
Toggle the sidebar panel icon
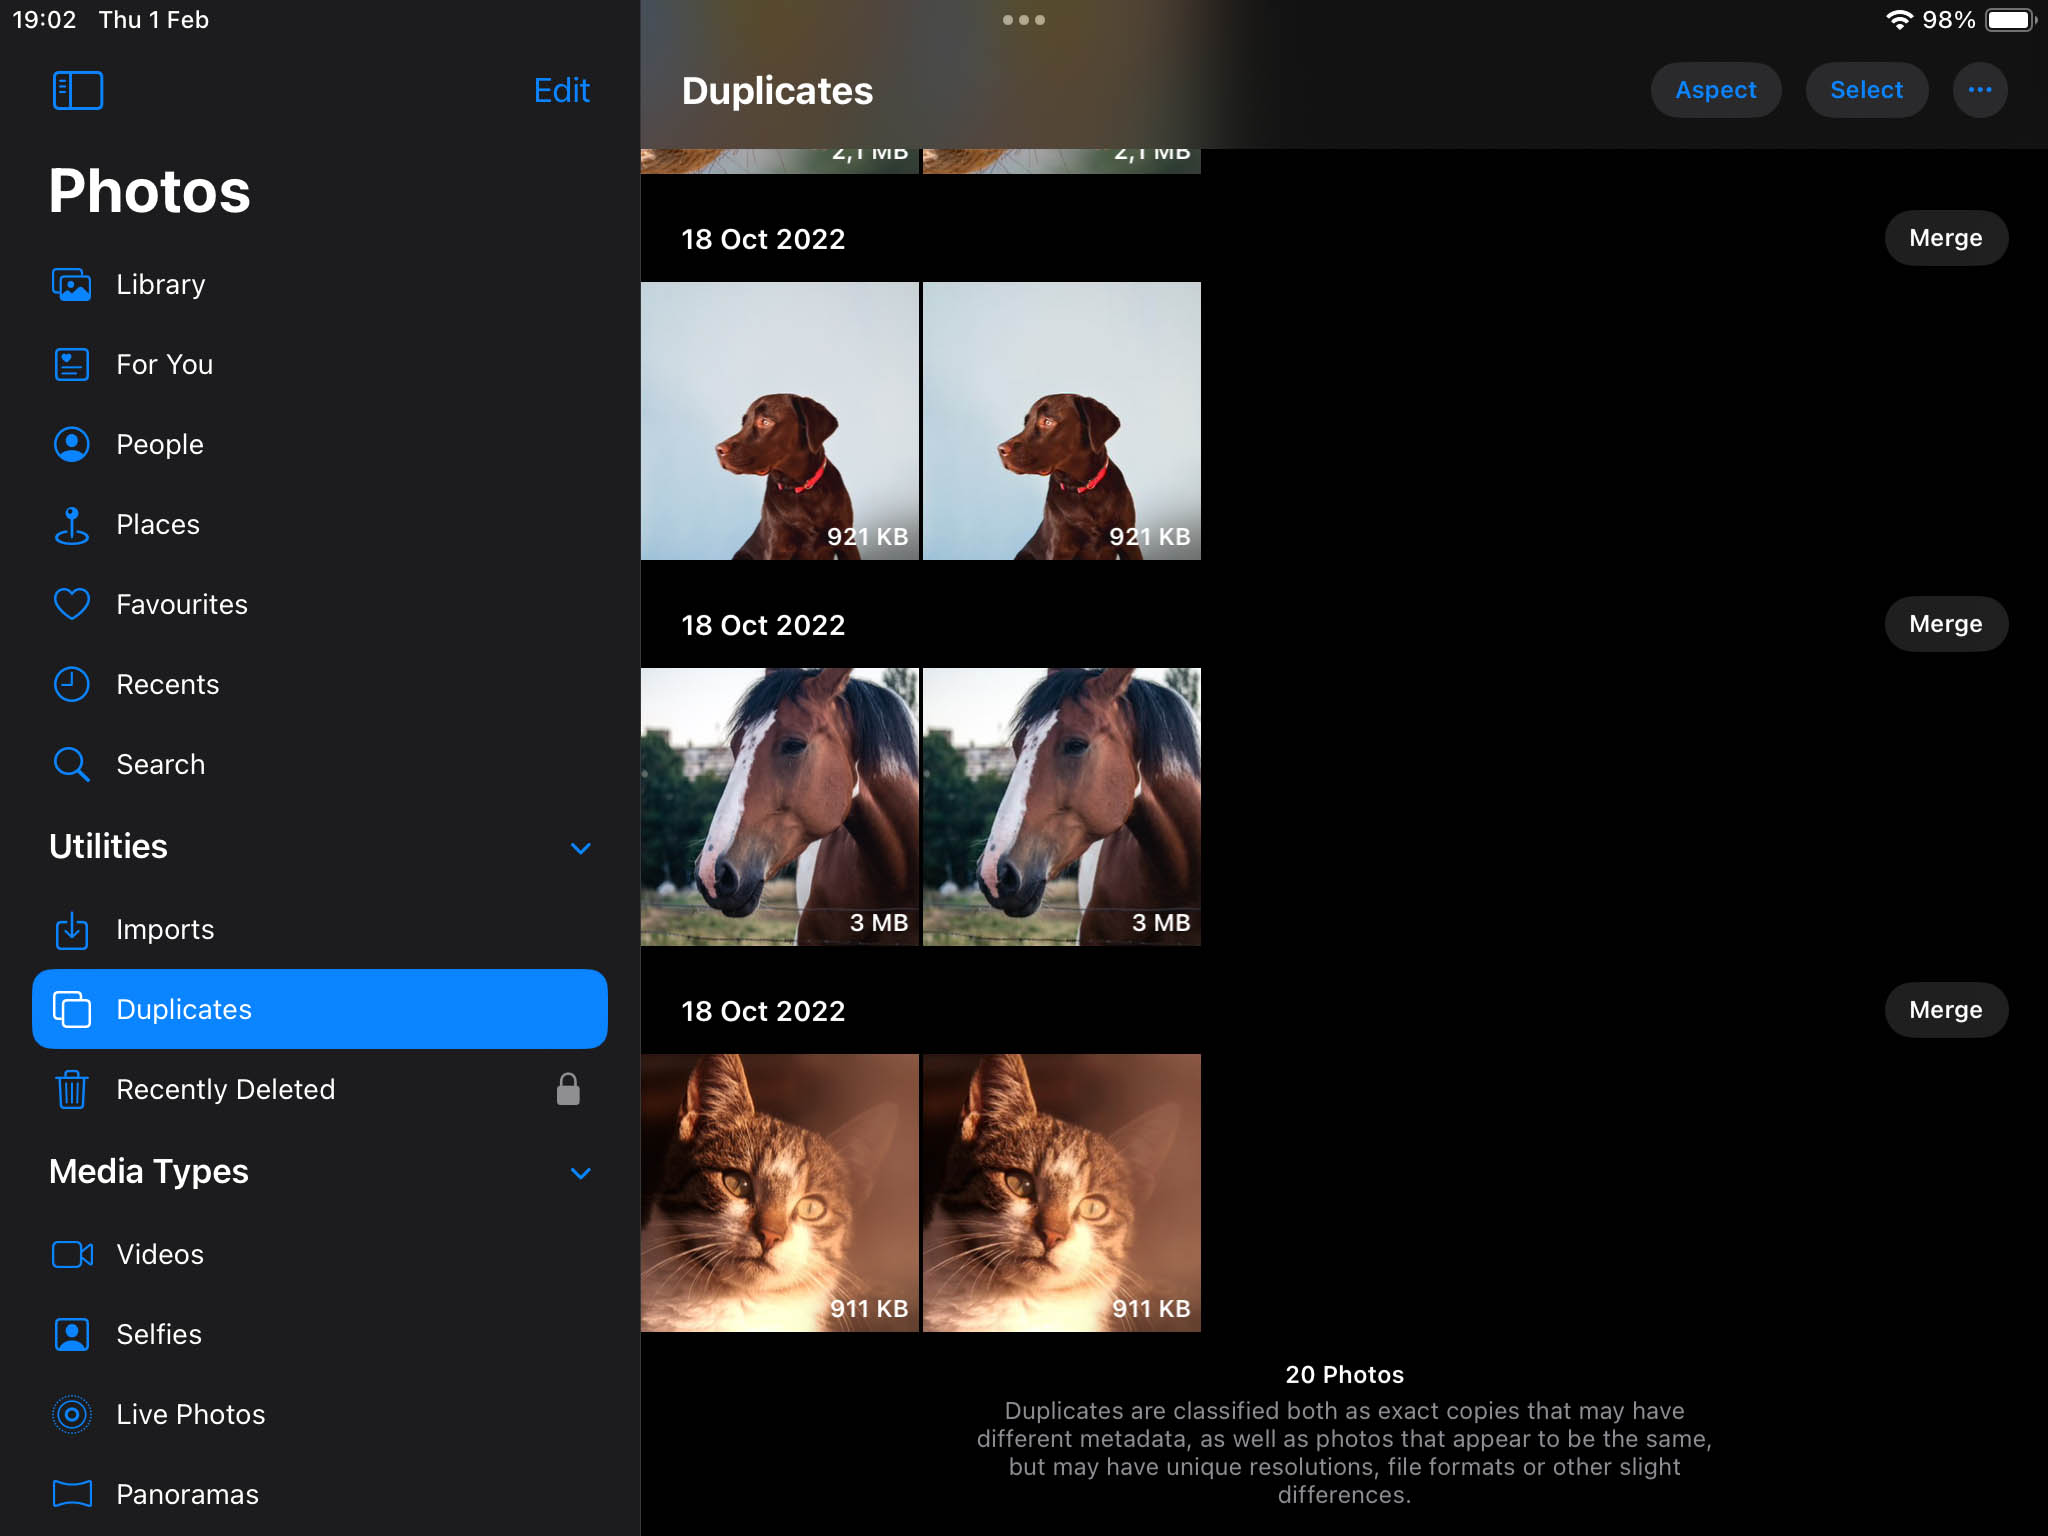77,90
